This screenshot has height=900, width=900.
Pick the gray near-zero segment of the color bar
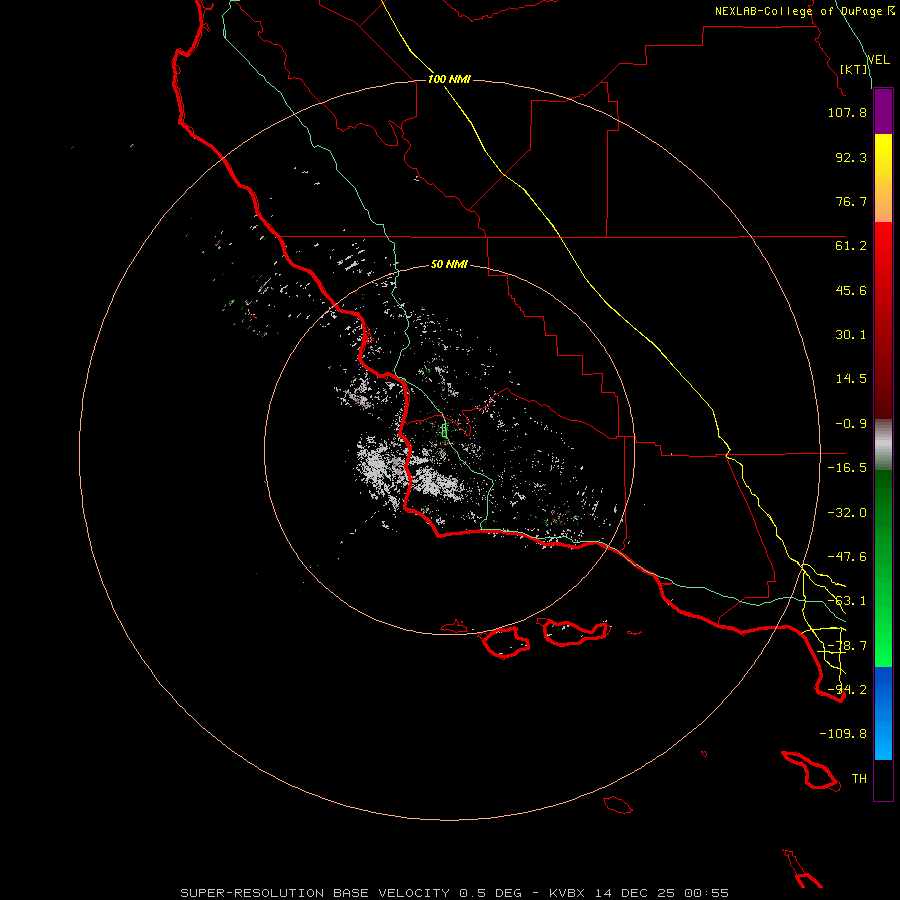(x=883, y=445)
